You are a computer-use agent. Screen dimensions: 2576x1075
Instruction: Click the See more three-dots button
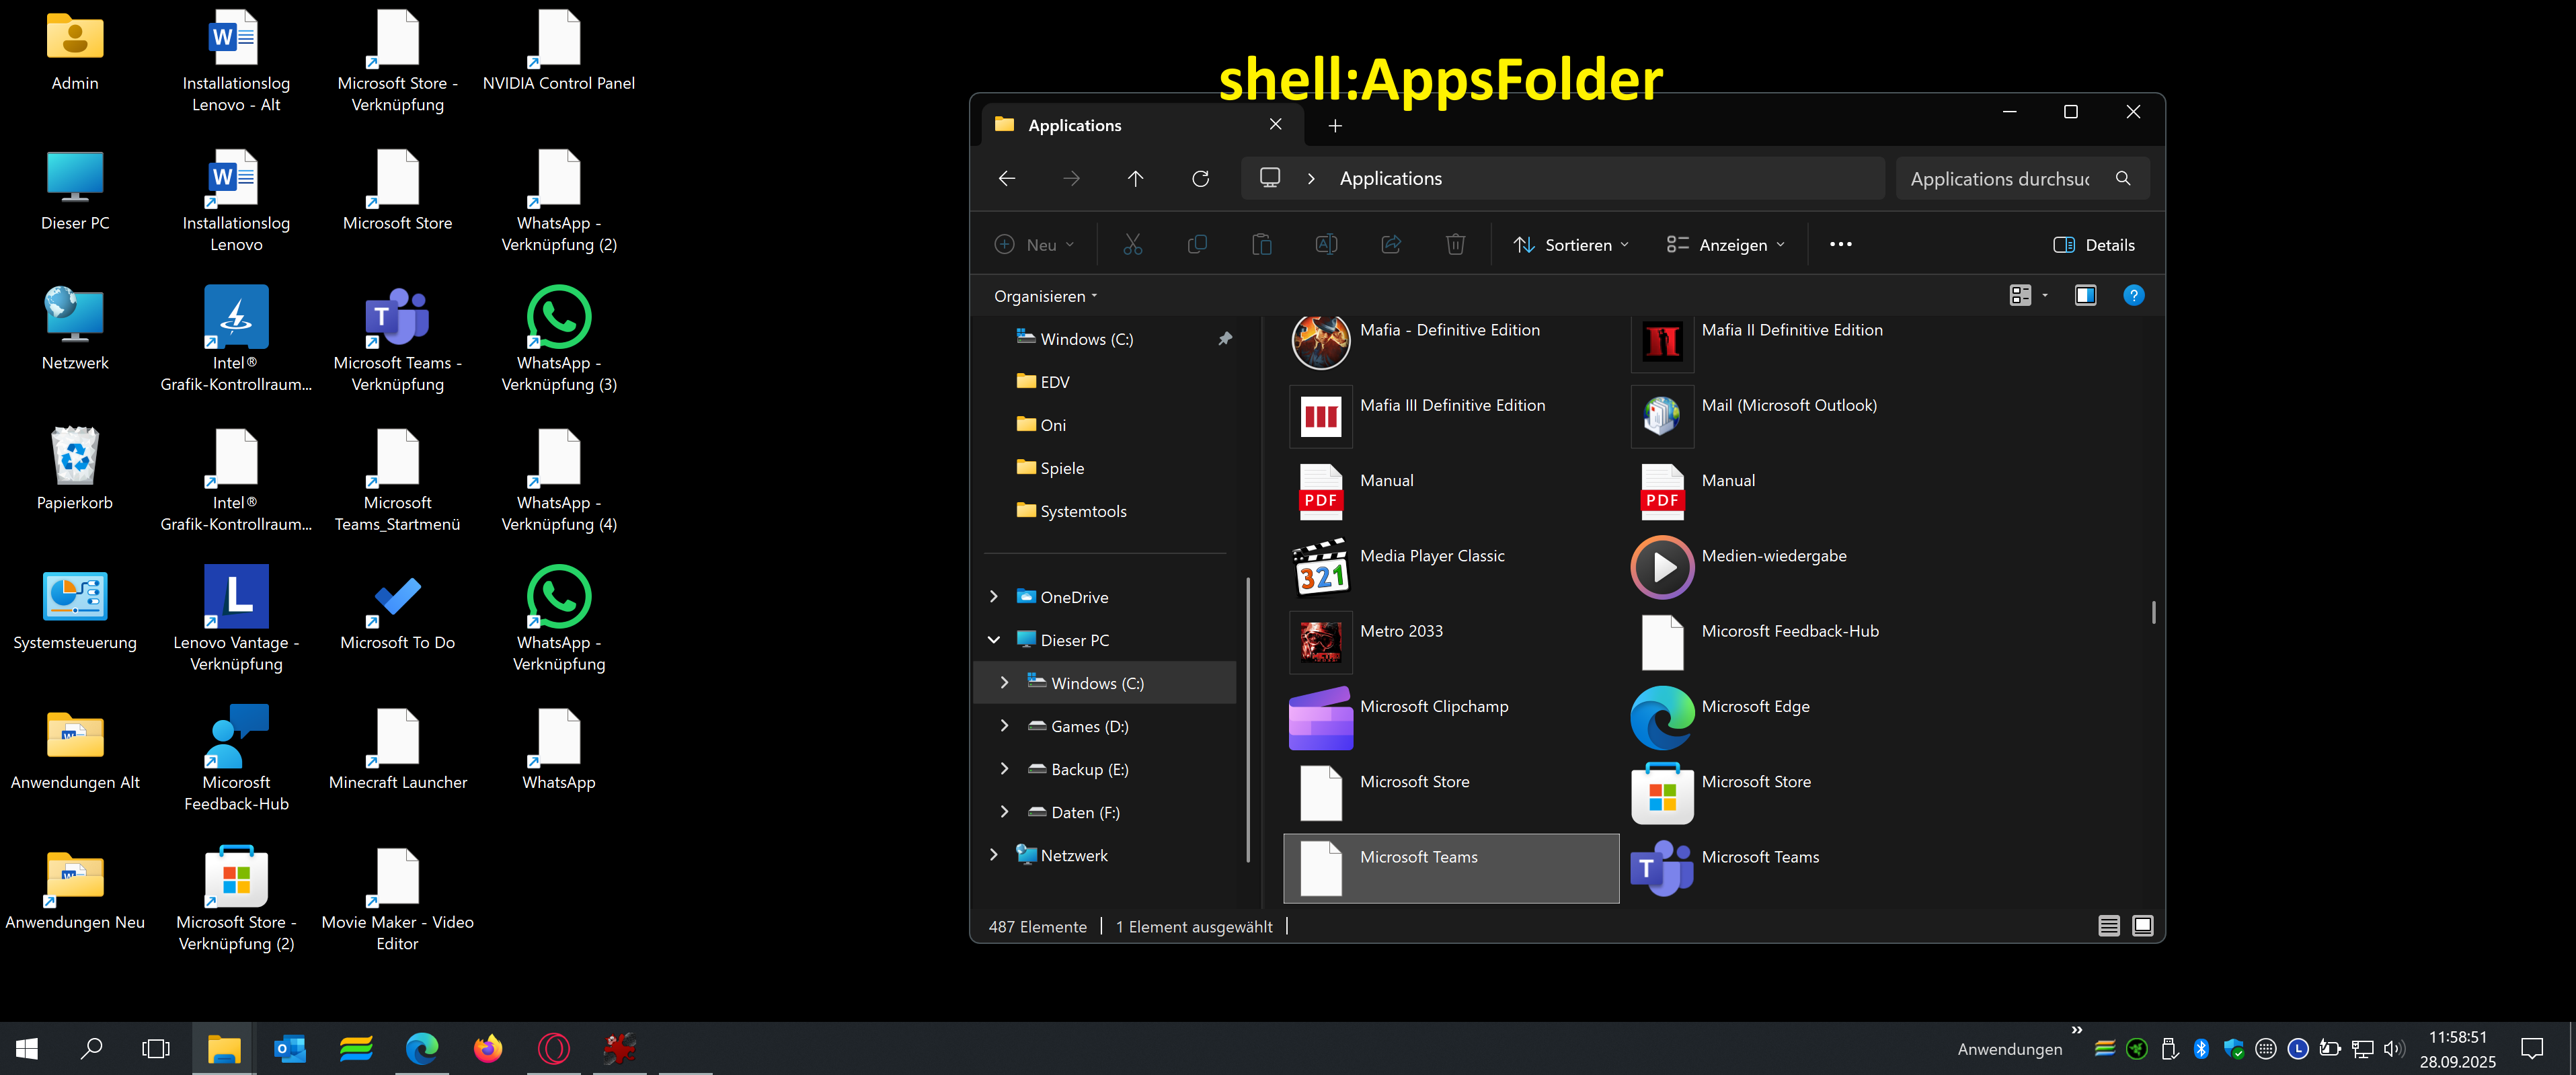[1840, 245]
